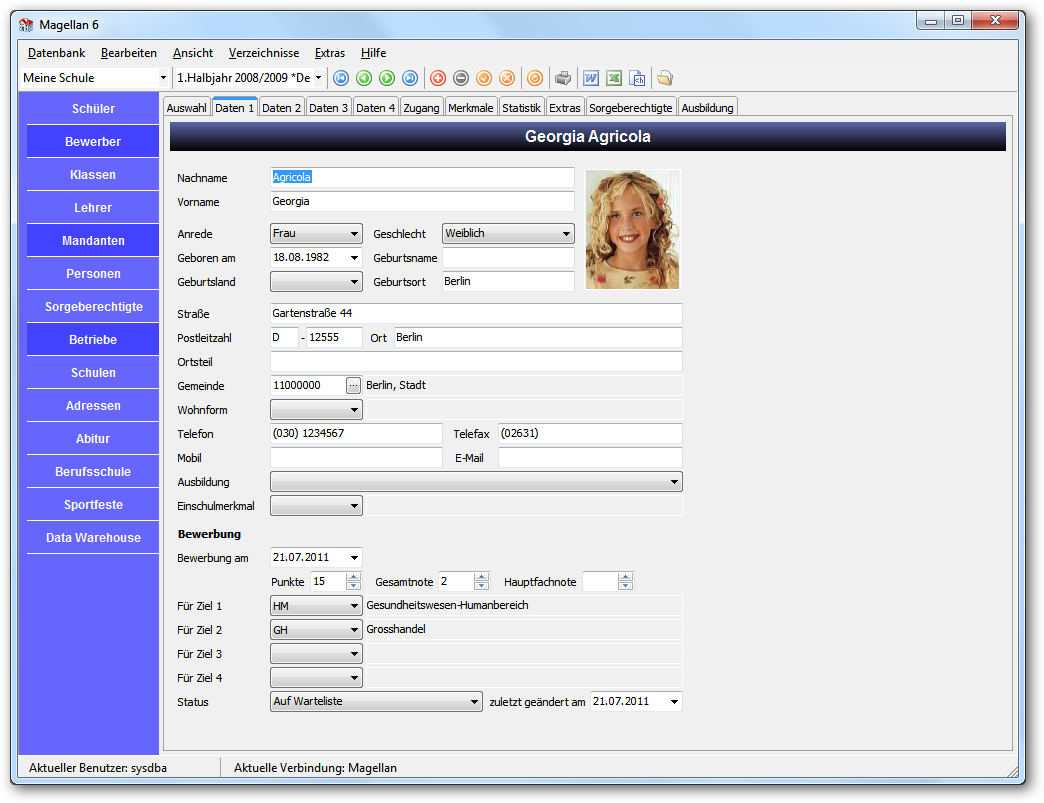Viewport: 1044px width, 803px height.
Task: Open Lehrer section in sidebar
Action: pyautogui.click(x=93, y=208)
